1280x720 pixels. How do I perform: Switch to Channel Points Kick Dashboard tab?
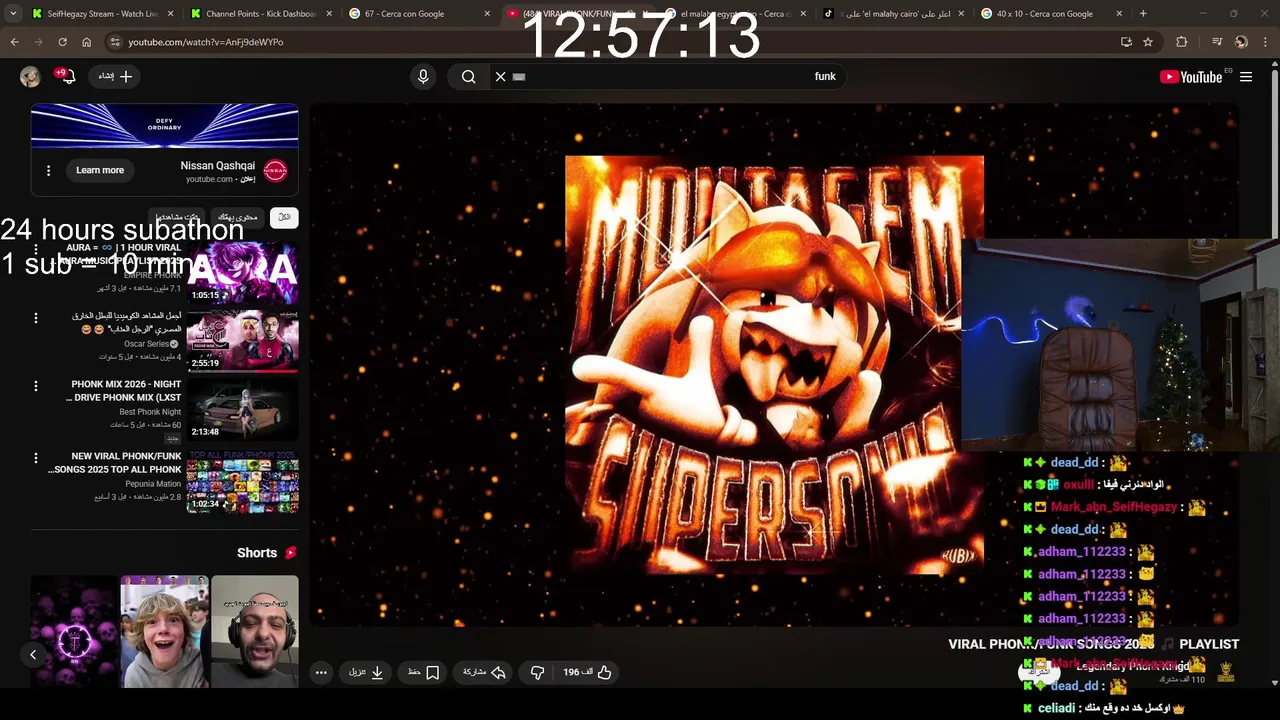point(260,14)
